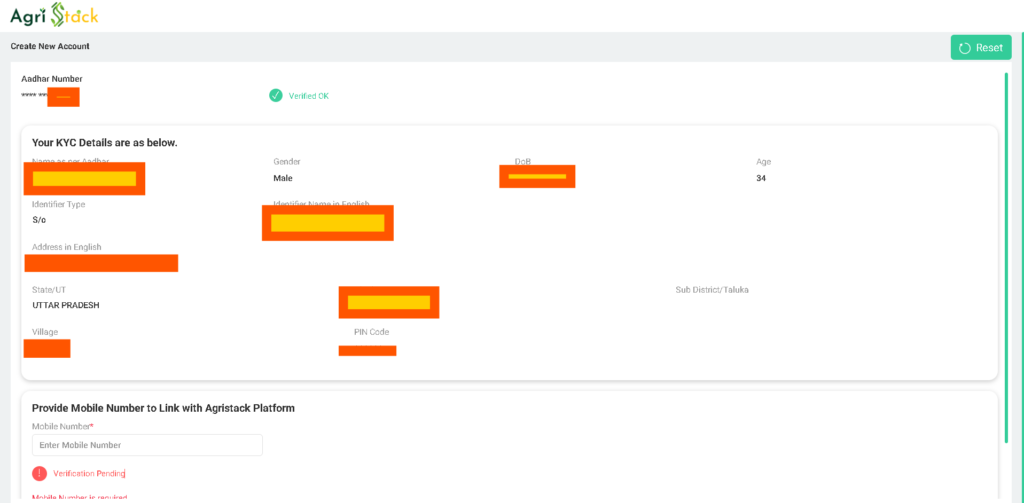Click the 'Gender' label
Screen dimensions: 1024x503
coord(287,161)
